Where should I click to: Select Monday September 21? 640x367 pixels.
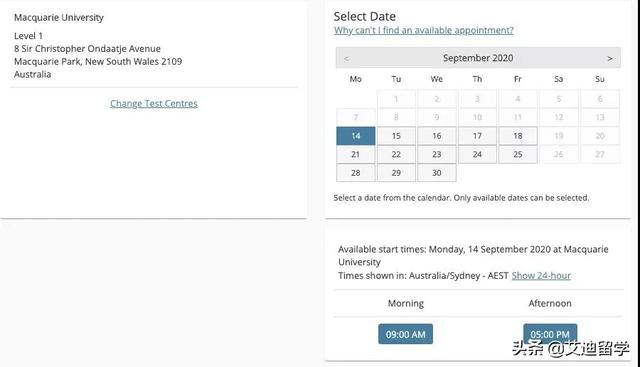[356, 154]
